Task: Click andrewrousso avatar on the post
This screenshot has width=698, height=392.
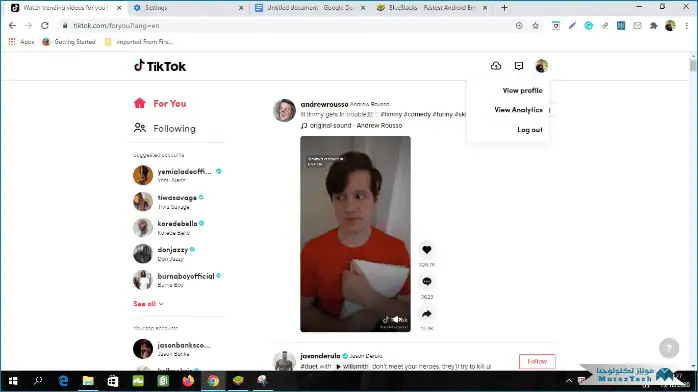Action: click(x=284, y=110)
